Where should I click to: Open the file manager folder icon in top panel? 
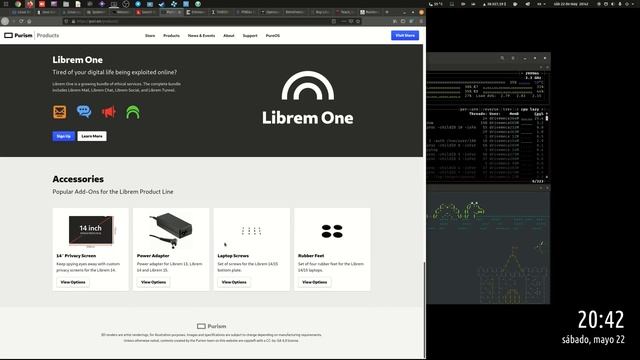66,4
